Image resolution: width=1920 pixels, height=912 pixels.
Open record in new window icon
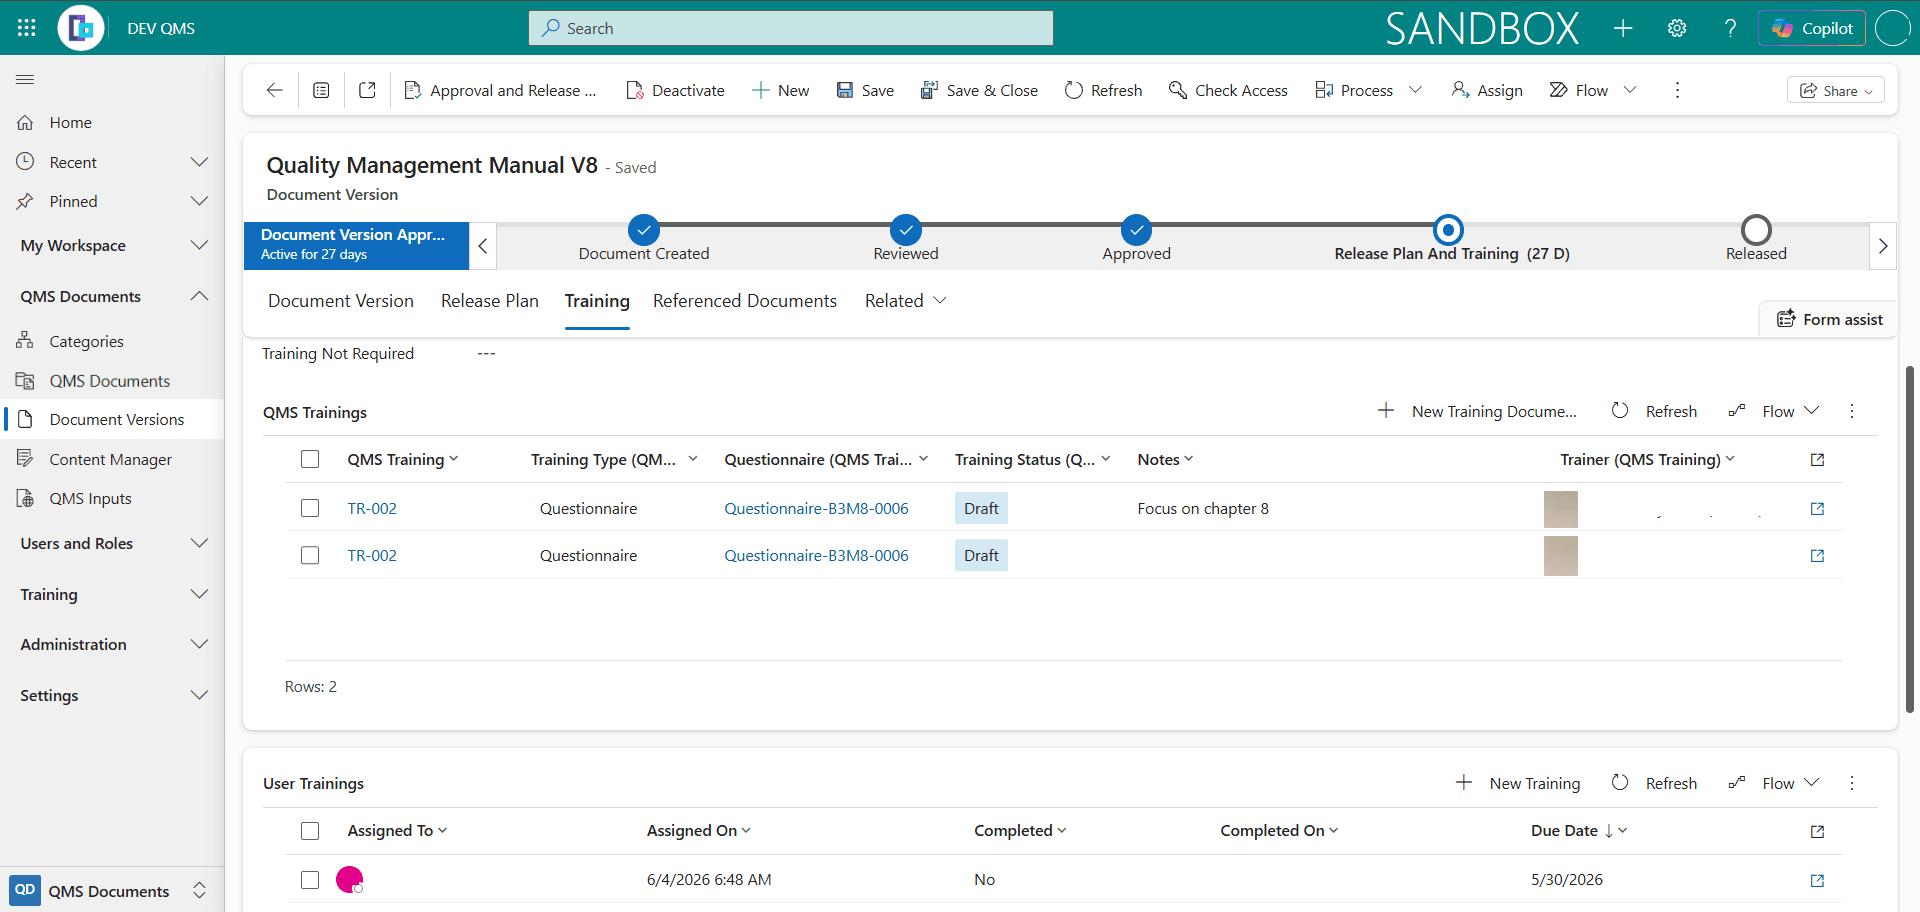pos(367,90)
